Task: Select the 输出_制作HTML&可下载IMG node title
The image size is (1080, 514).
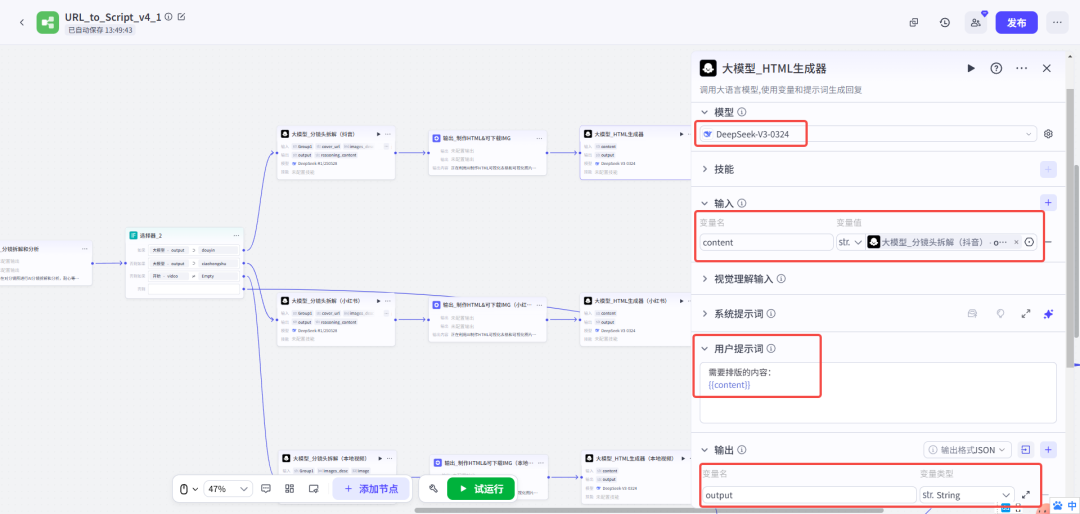Action: 477,138
